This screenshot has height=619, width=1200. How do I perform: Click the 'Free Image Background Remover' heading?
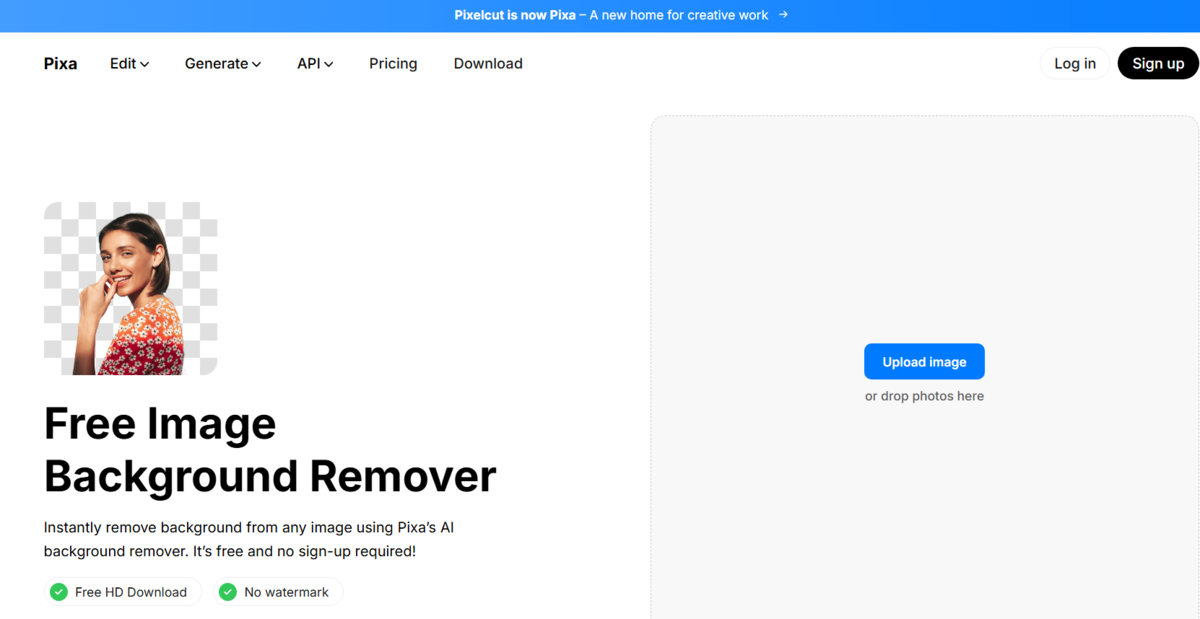[270, 450]
